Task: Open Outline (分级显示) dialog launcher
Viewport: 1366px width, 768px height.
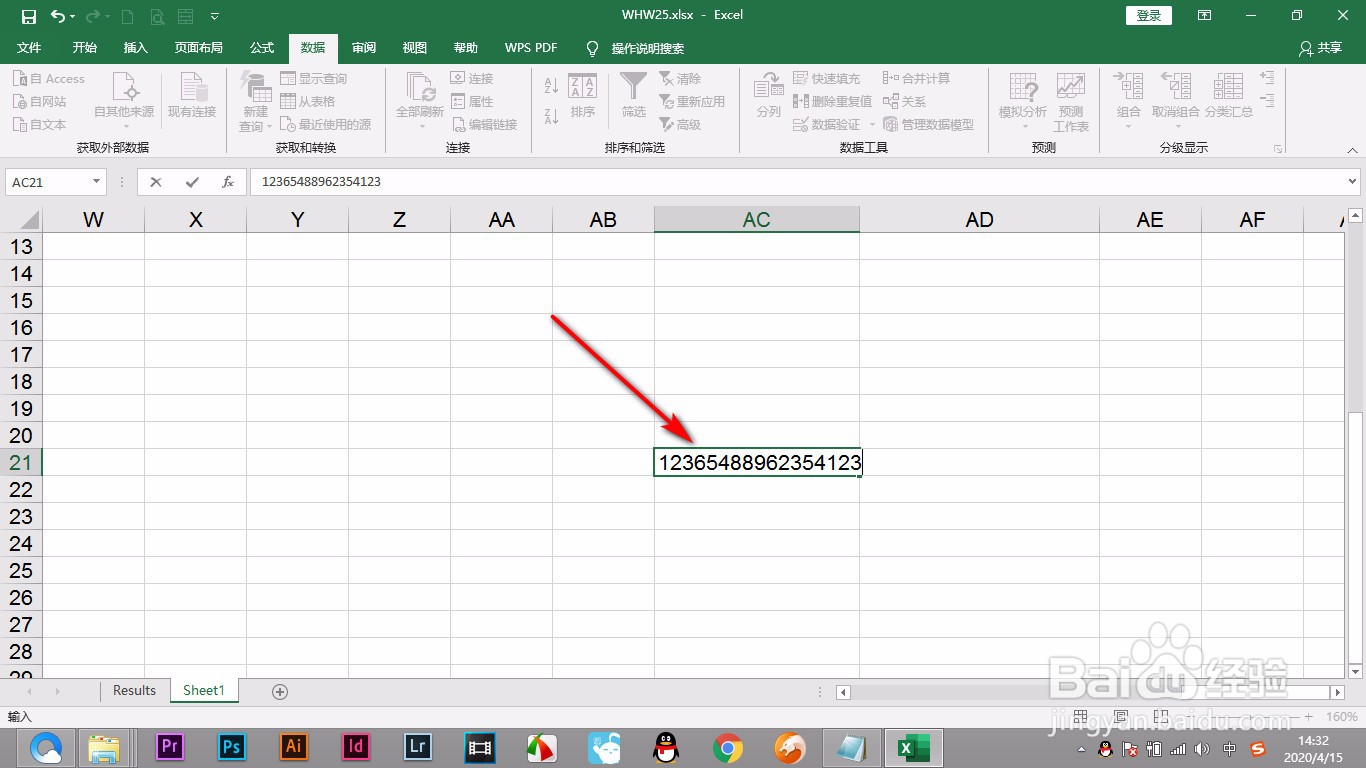Action: click(x=1277, y=149)
